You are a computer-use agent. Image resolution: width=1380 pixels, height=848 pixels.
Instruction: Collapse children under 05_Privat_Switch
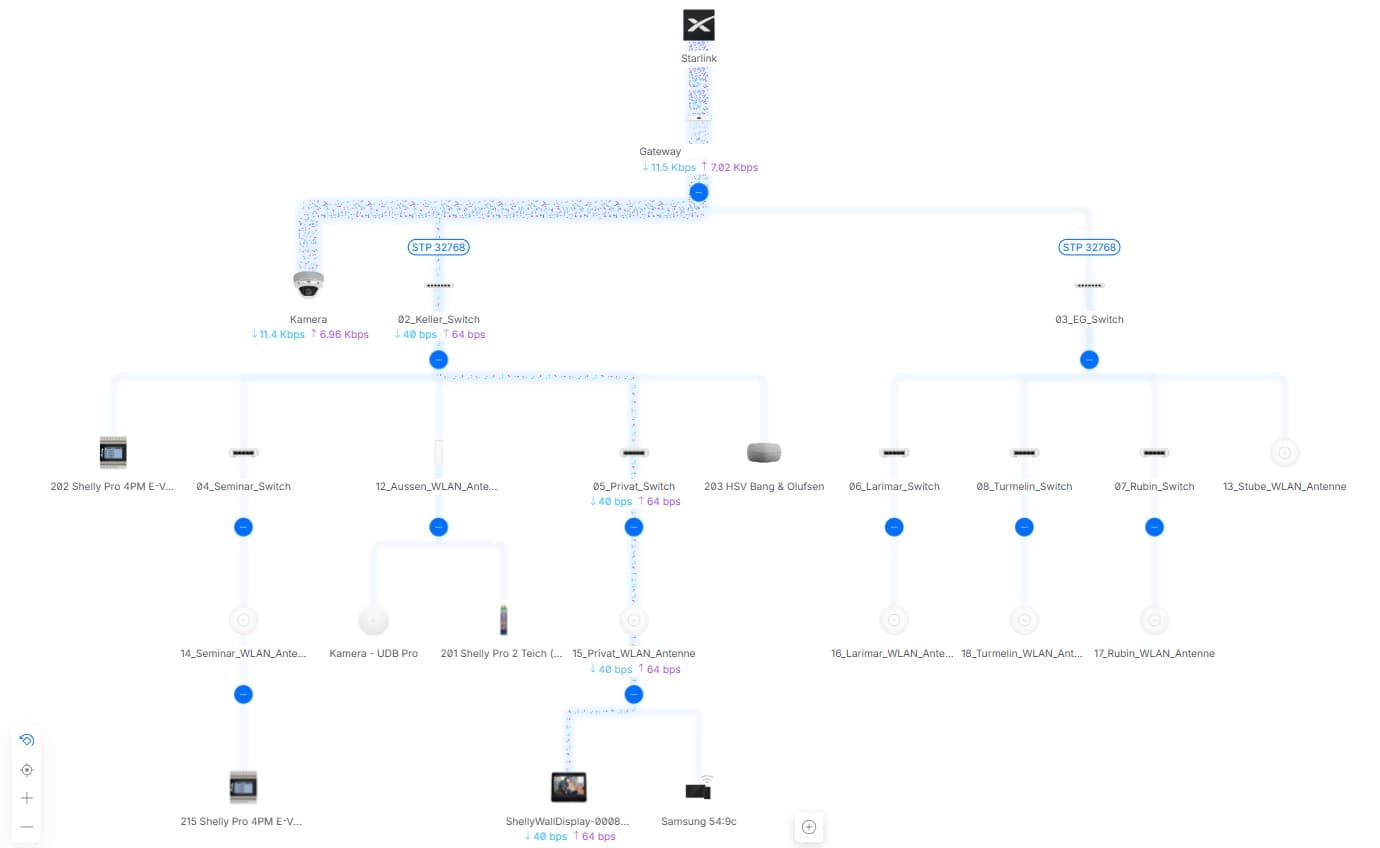633,527
